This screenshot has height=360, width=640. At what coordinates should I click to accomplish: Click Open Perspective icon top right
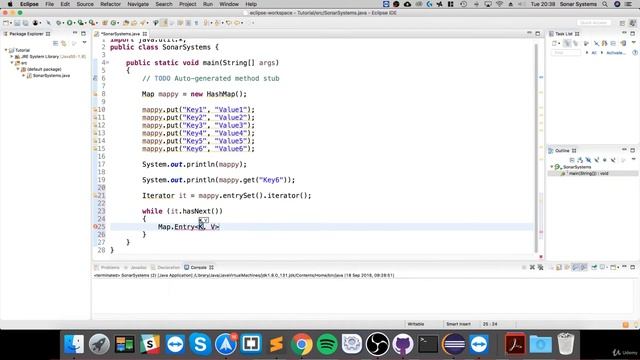pyautogui.click(x=622, y=23)
